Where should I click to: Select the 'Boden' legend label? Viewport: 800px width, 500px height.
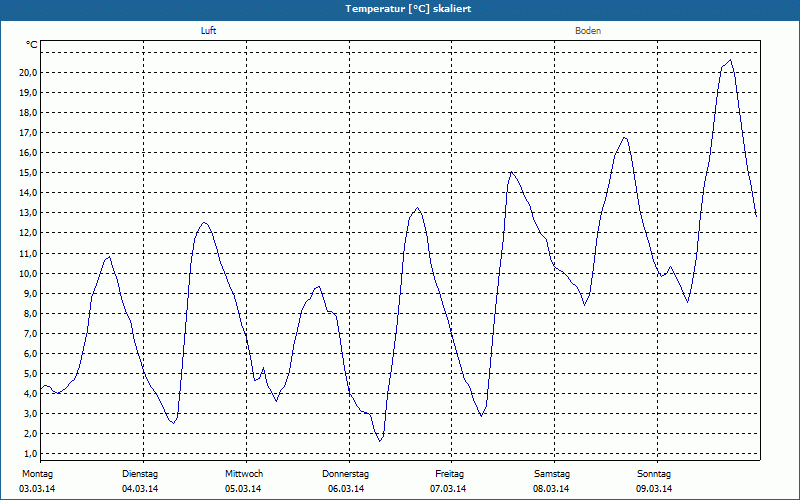[x=588, y=31]
